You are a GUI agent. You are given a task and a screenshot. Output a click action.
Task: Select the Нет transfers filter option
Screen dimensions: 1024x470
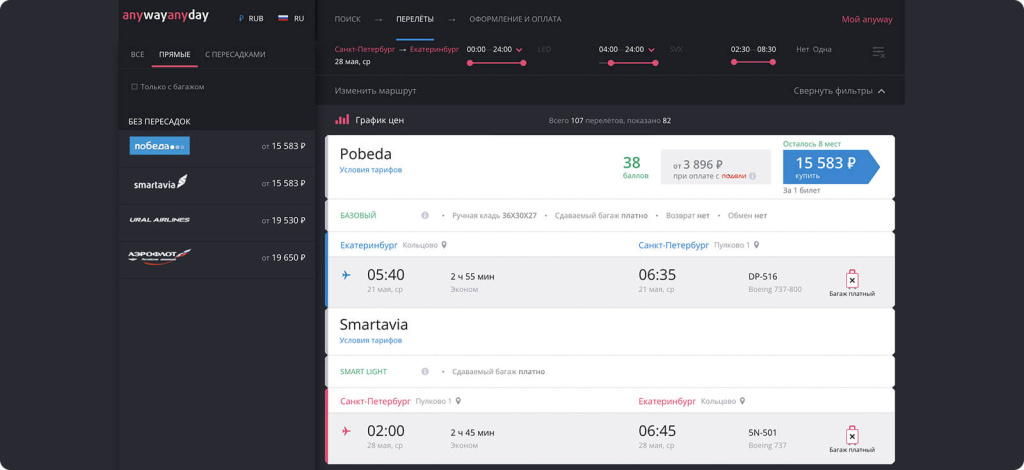pyautogui.click(x=803, y=50)
